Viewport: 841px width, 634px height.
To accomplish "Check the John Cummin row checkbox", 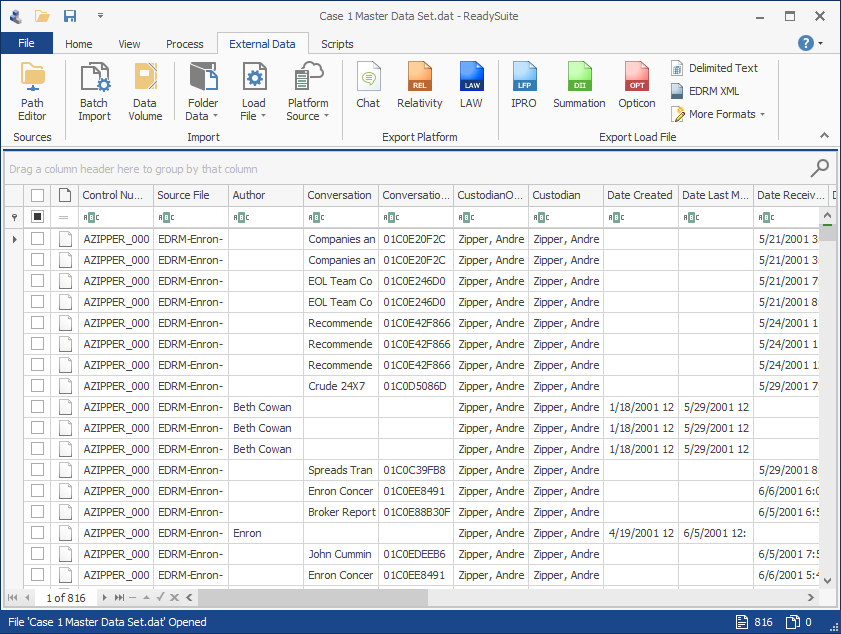I will coord(38,554).
